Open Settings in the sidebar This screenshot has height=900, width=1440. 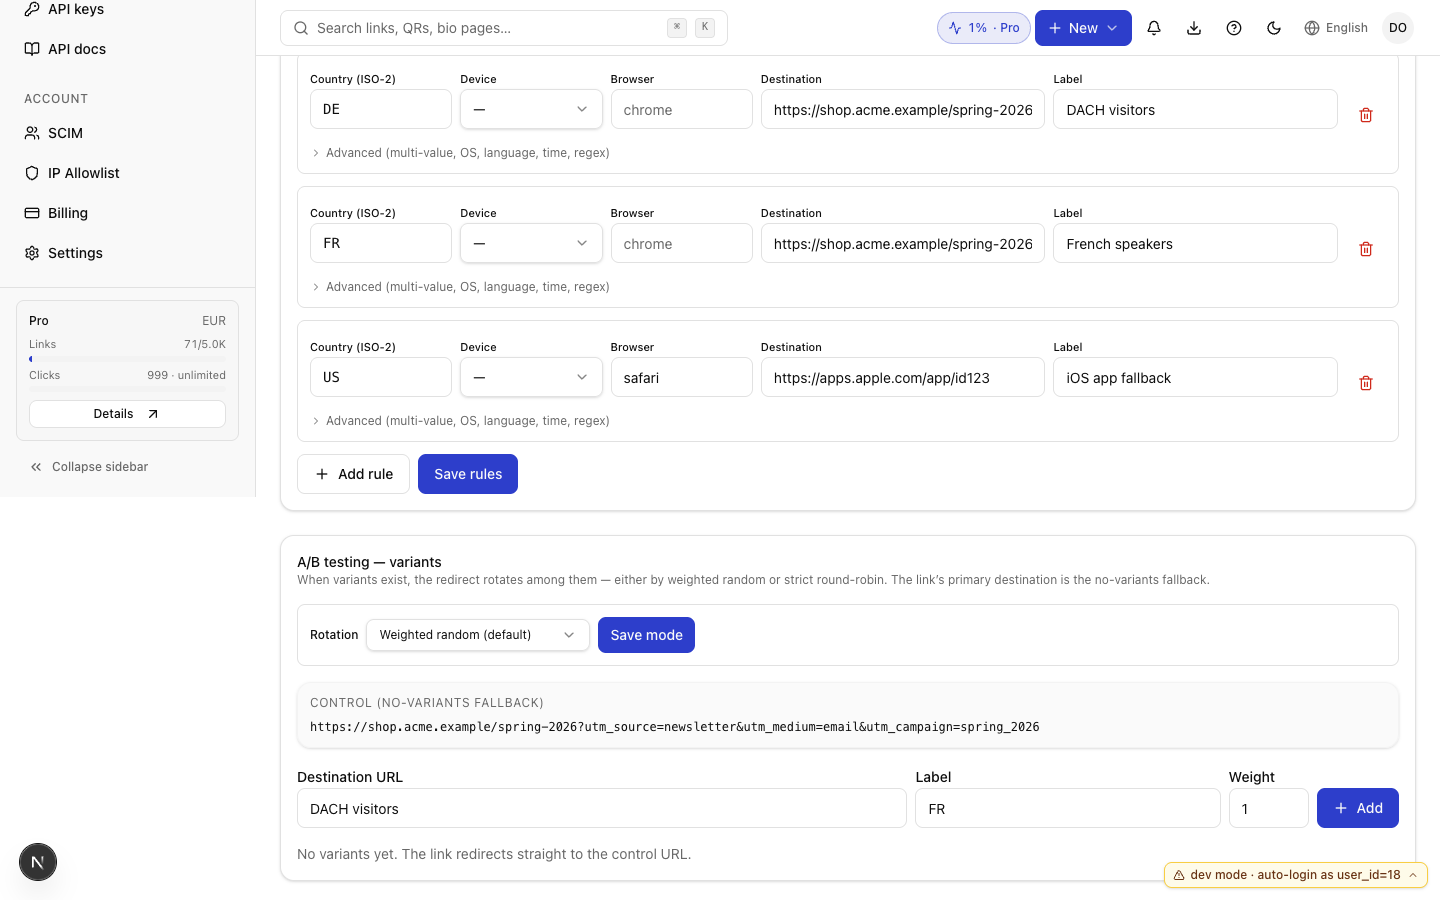[x=64, y=253]
